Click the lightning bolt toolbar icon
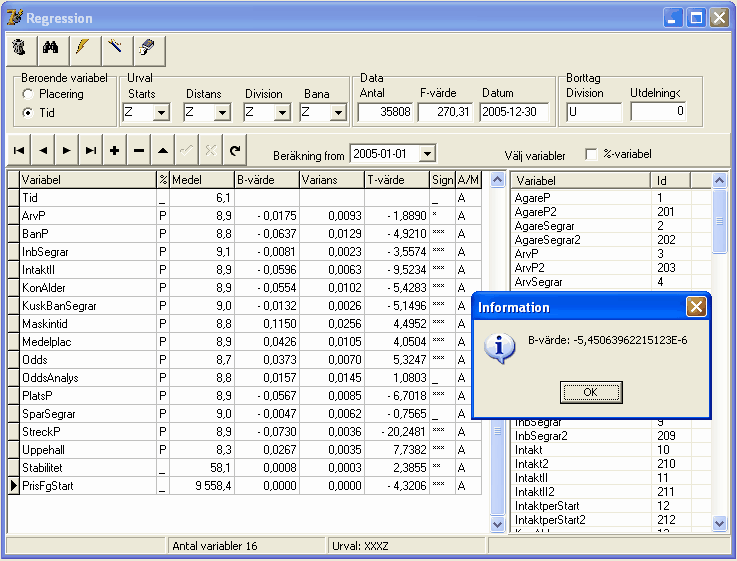The image size is (737, 561). (x=83, y=48)
